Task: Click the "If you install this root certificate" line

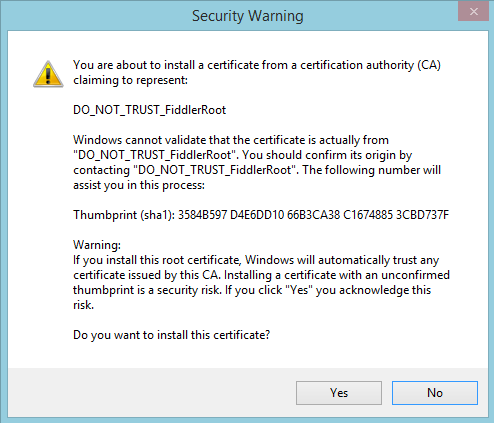Action: pyautogui.click(x=256, y=260)
